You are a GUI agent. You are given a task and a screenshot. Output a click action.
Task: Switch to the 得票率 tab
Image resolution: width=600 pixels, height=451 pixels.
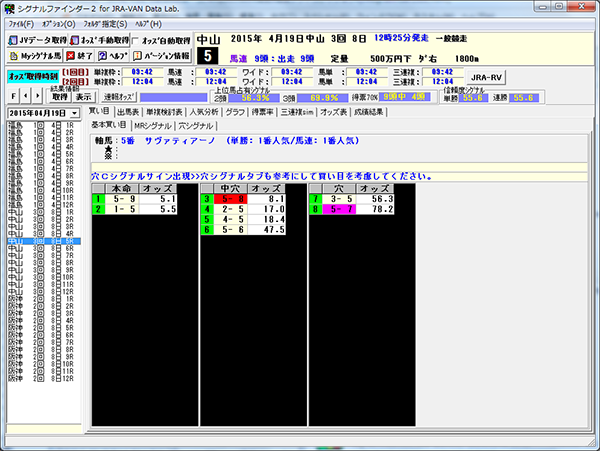pos(262,112)
